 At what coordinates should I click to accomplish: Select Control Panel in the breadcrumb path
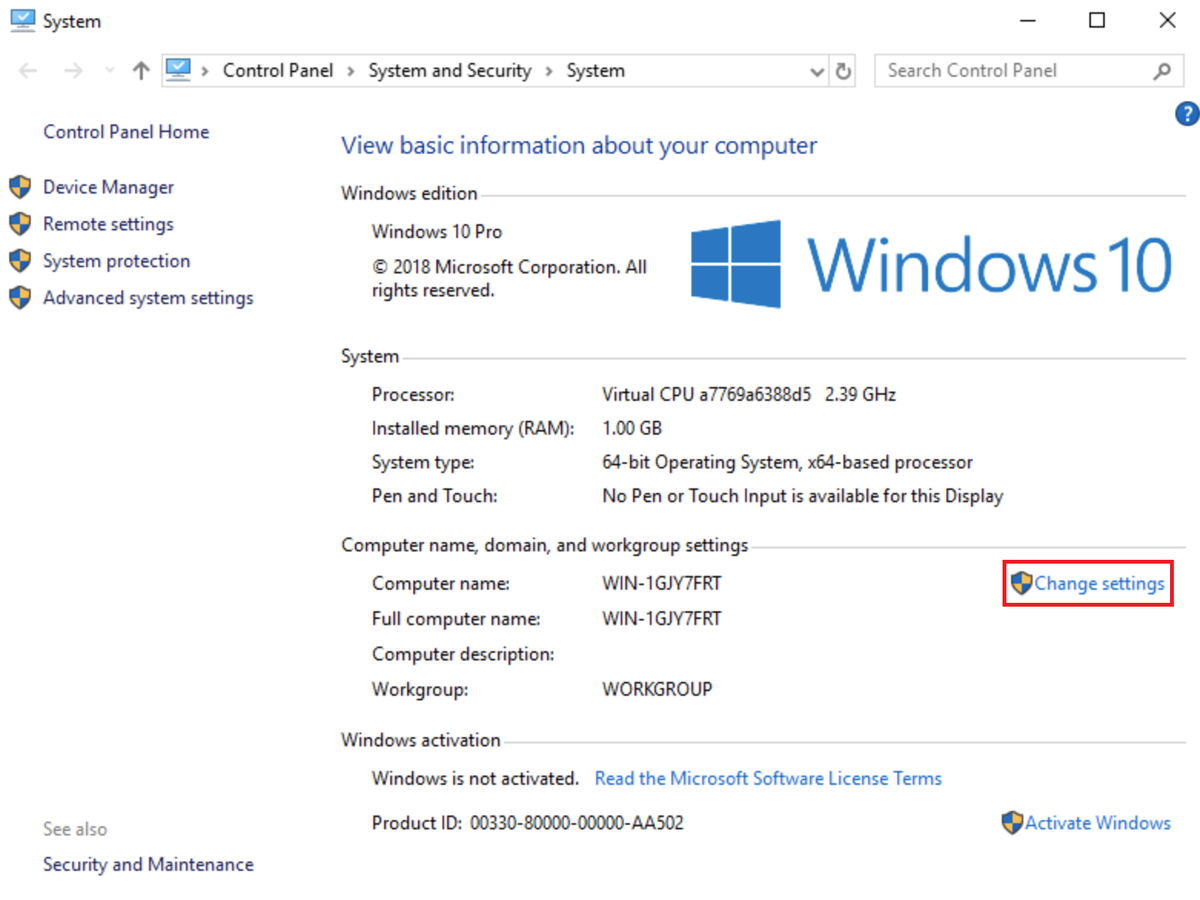(278, 71)
